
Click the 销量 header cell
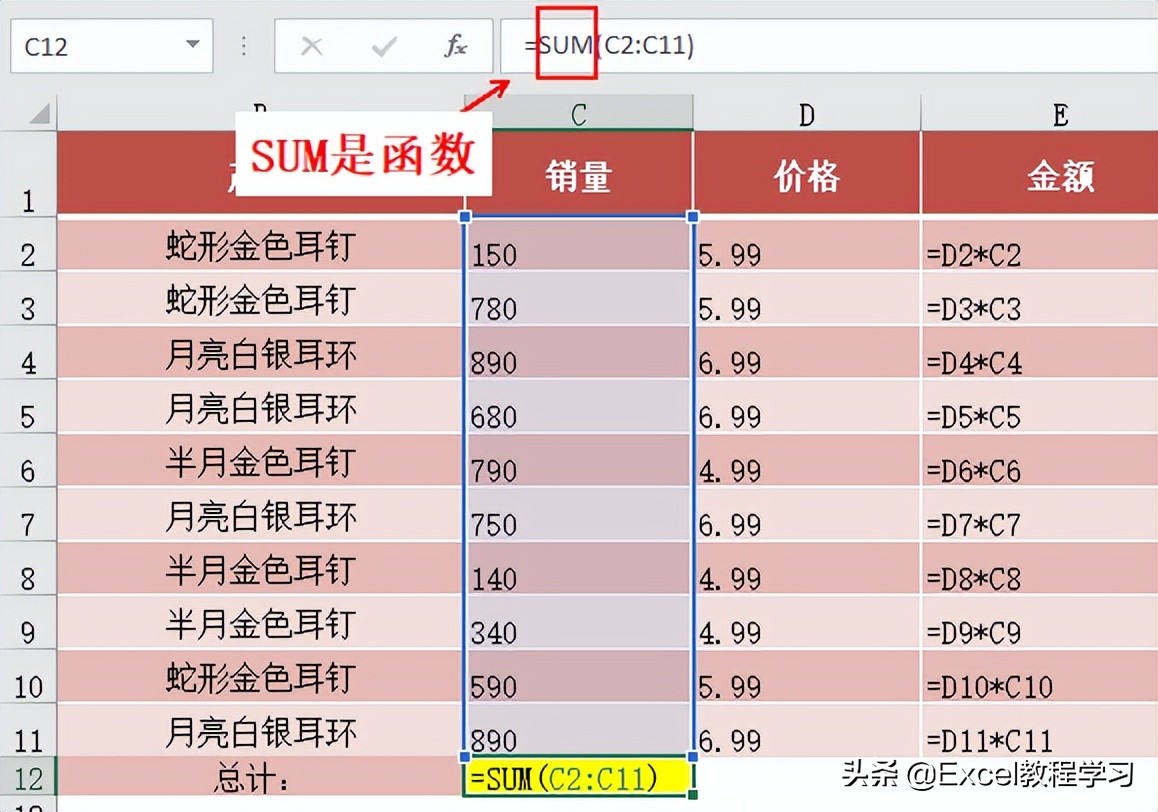(578, 174)
